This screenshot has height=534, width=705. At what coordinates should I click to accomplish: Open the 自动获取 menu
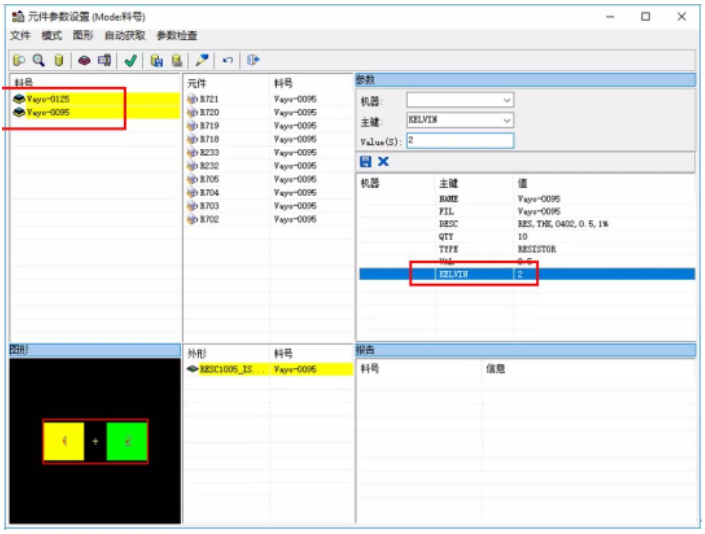124,35
